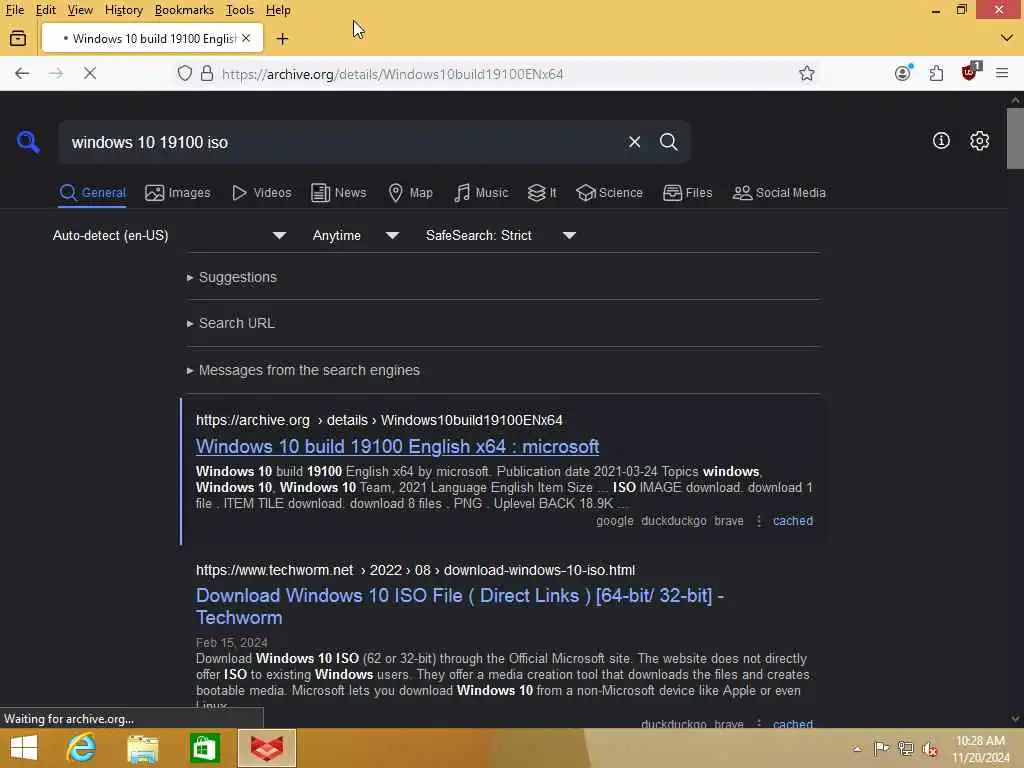Open network status tray icon

(x=906, y=748)
